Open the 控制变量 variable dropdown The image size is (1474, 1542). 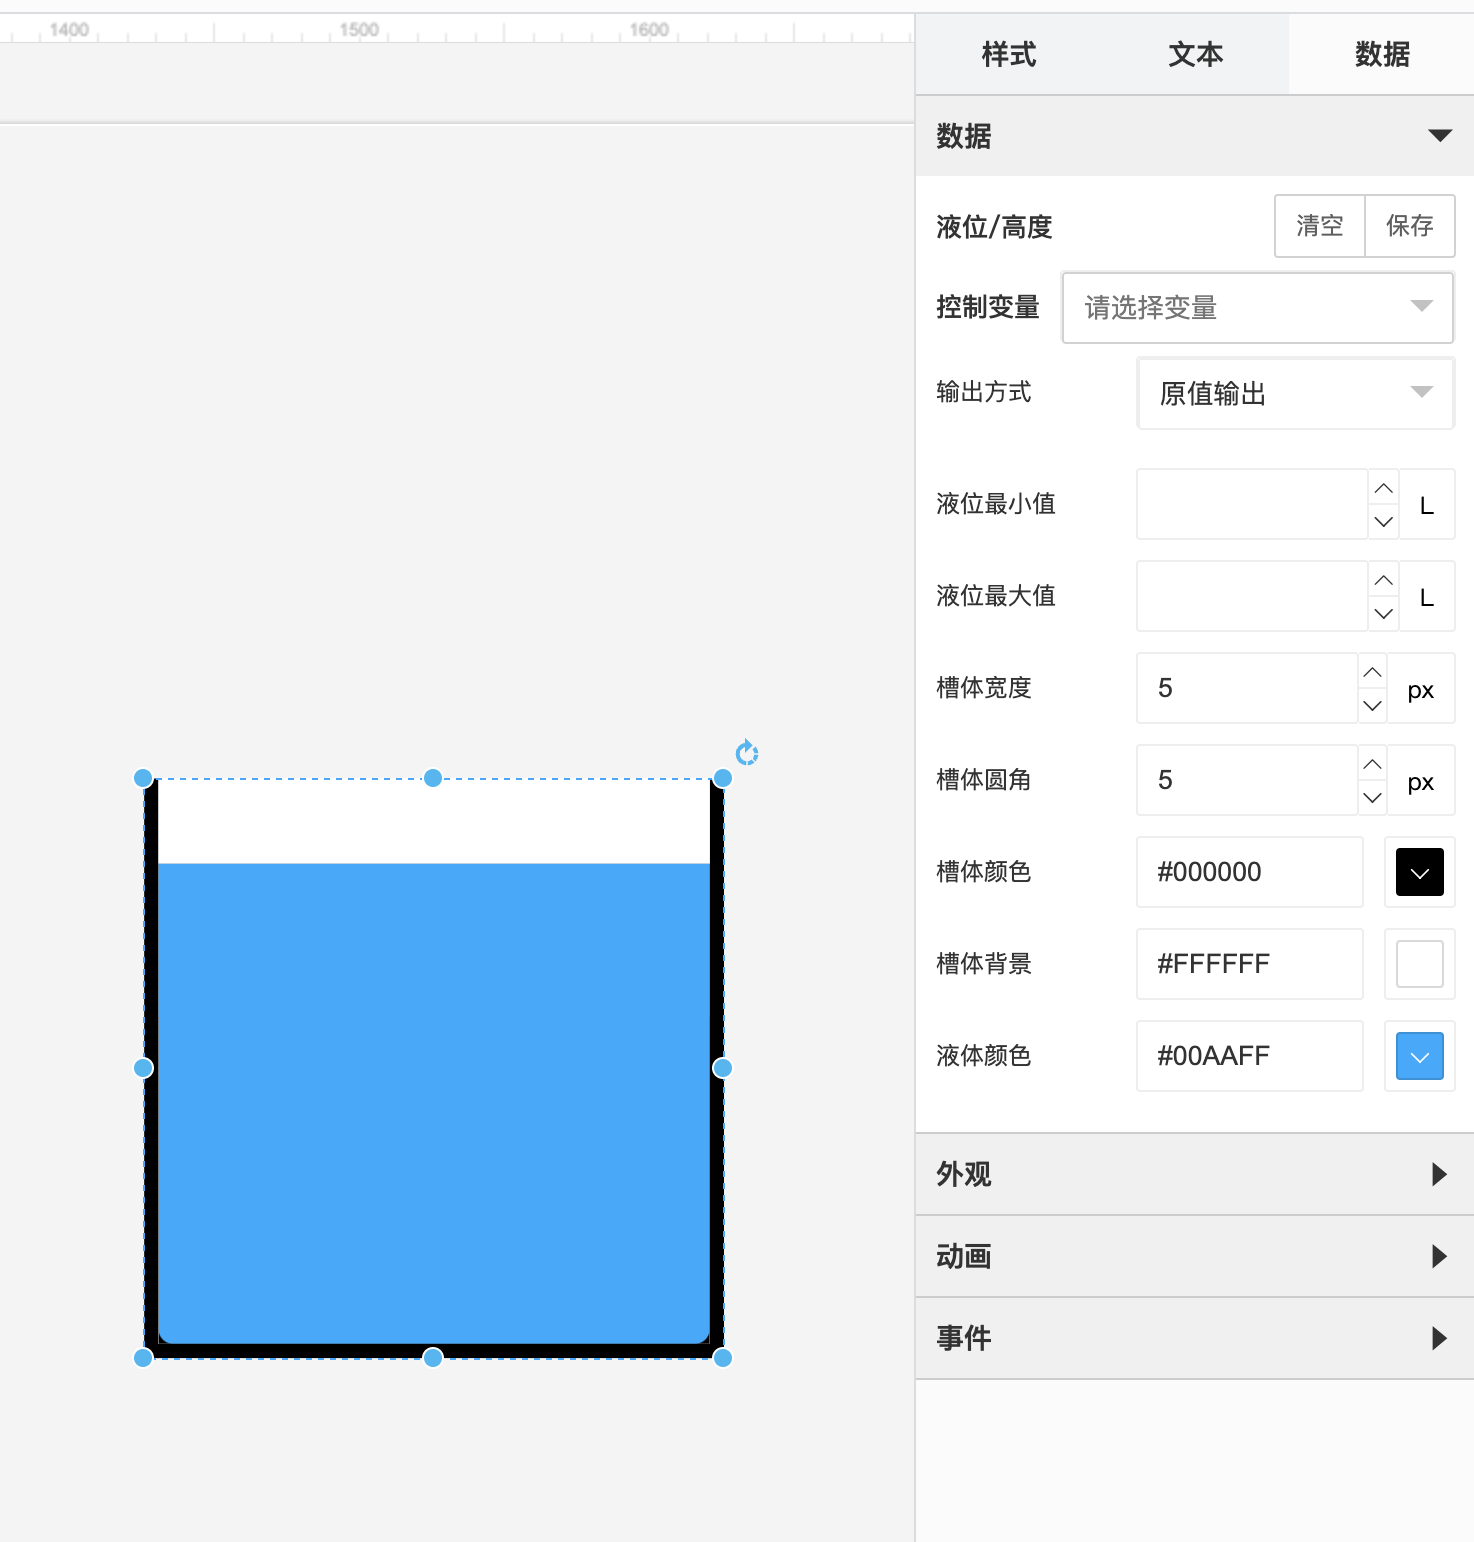tap(1258, 308)
